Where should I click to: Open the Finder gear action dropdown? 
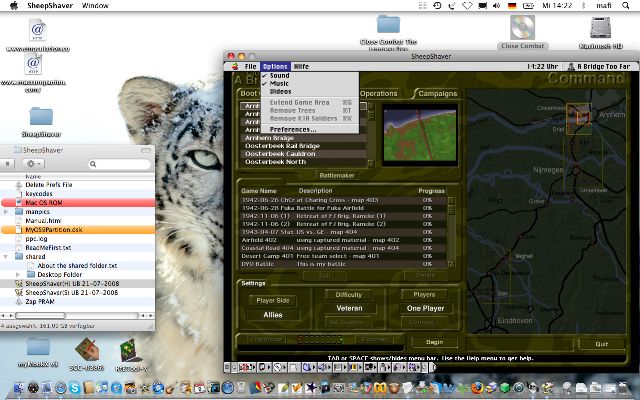coord(34,164)
